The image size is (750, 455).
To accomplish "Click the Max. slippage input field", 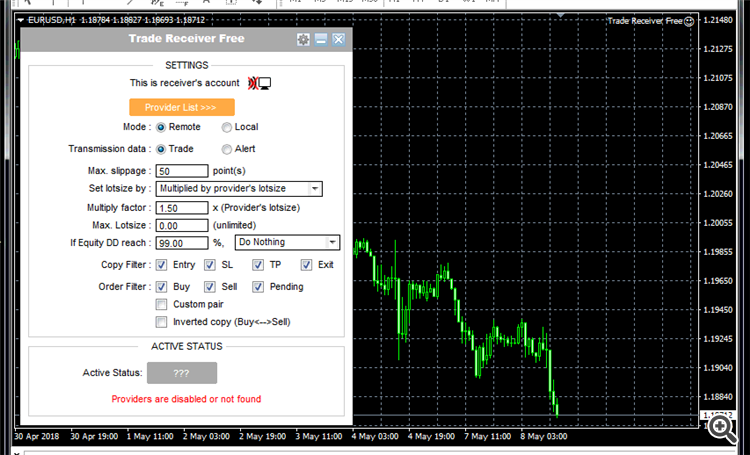I will pyautogui.click(x=182, y=171).
